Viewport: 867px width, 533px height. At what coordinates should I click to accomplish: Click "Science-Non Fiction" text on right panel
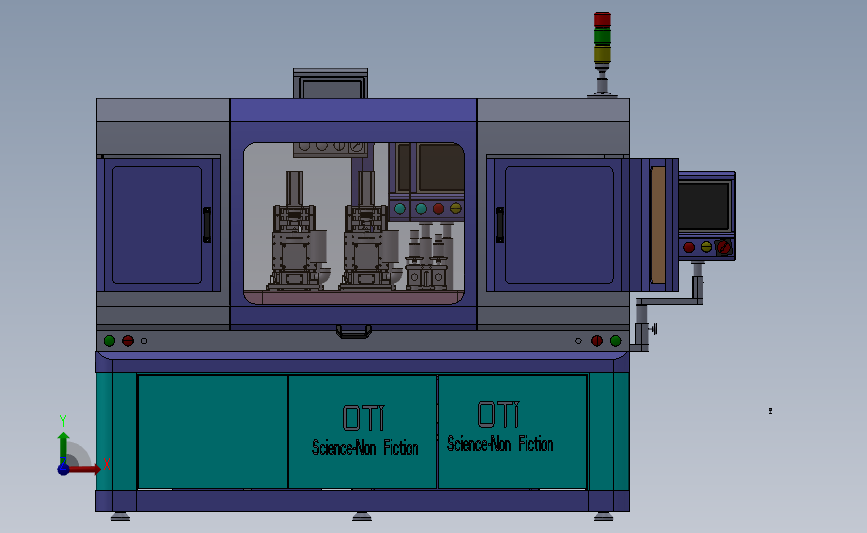coord(500,443)
